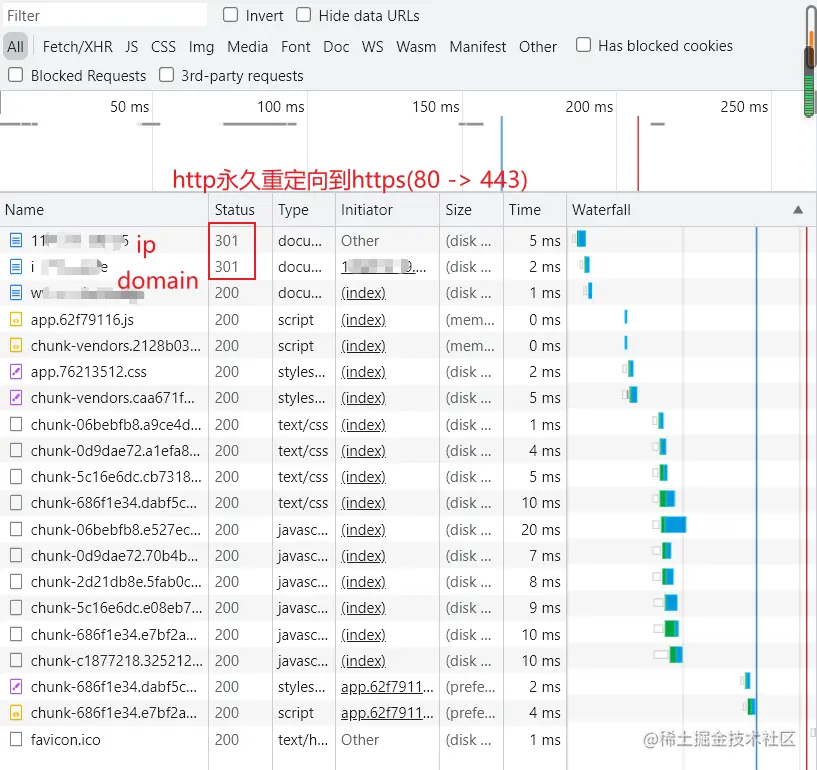Click file icon of chunk-5c16e6dc.e08eb7 row
Viewport: 817px width, 770px height.
click(16, 607)
